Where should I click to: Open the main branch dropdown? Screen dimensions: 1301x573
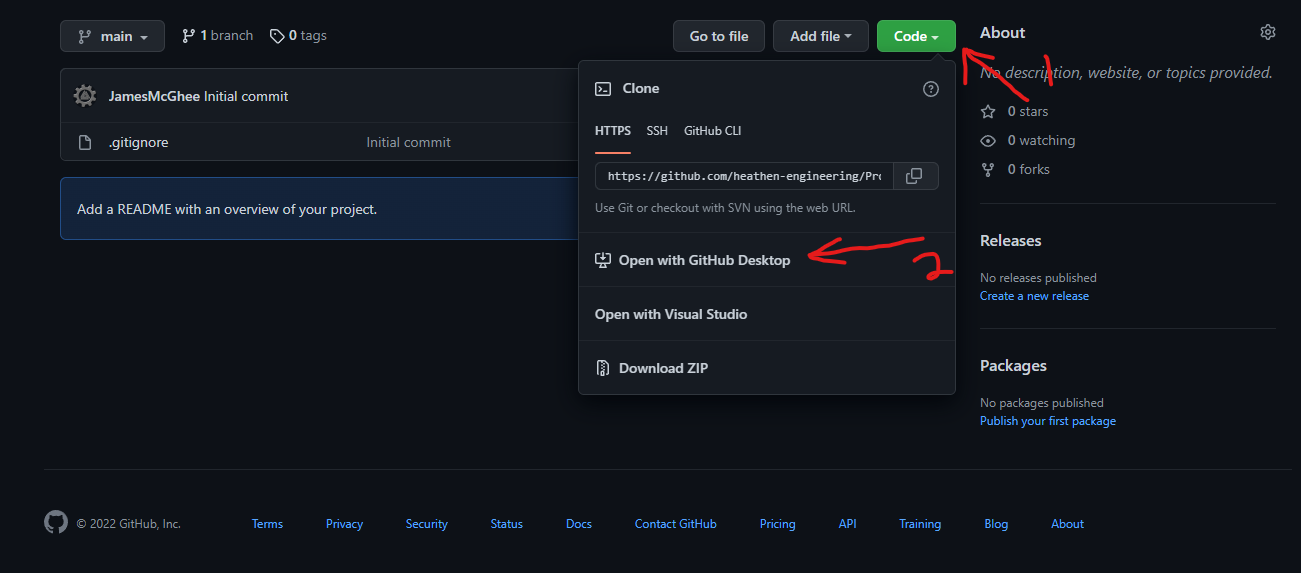point(112,36)
